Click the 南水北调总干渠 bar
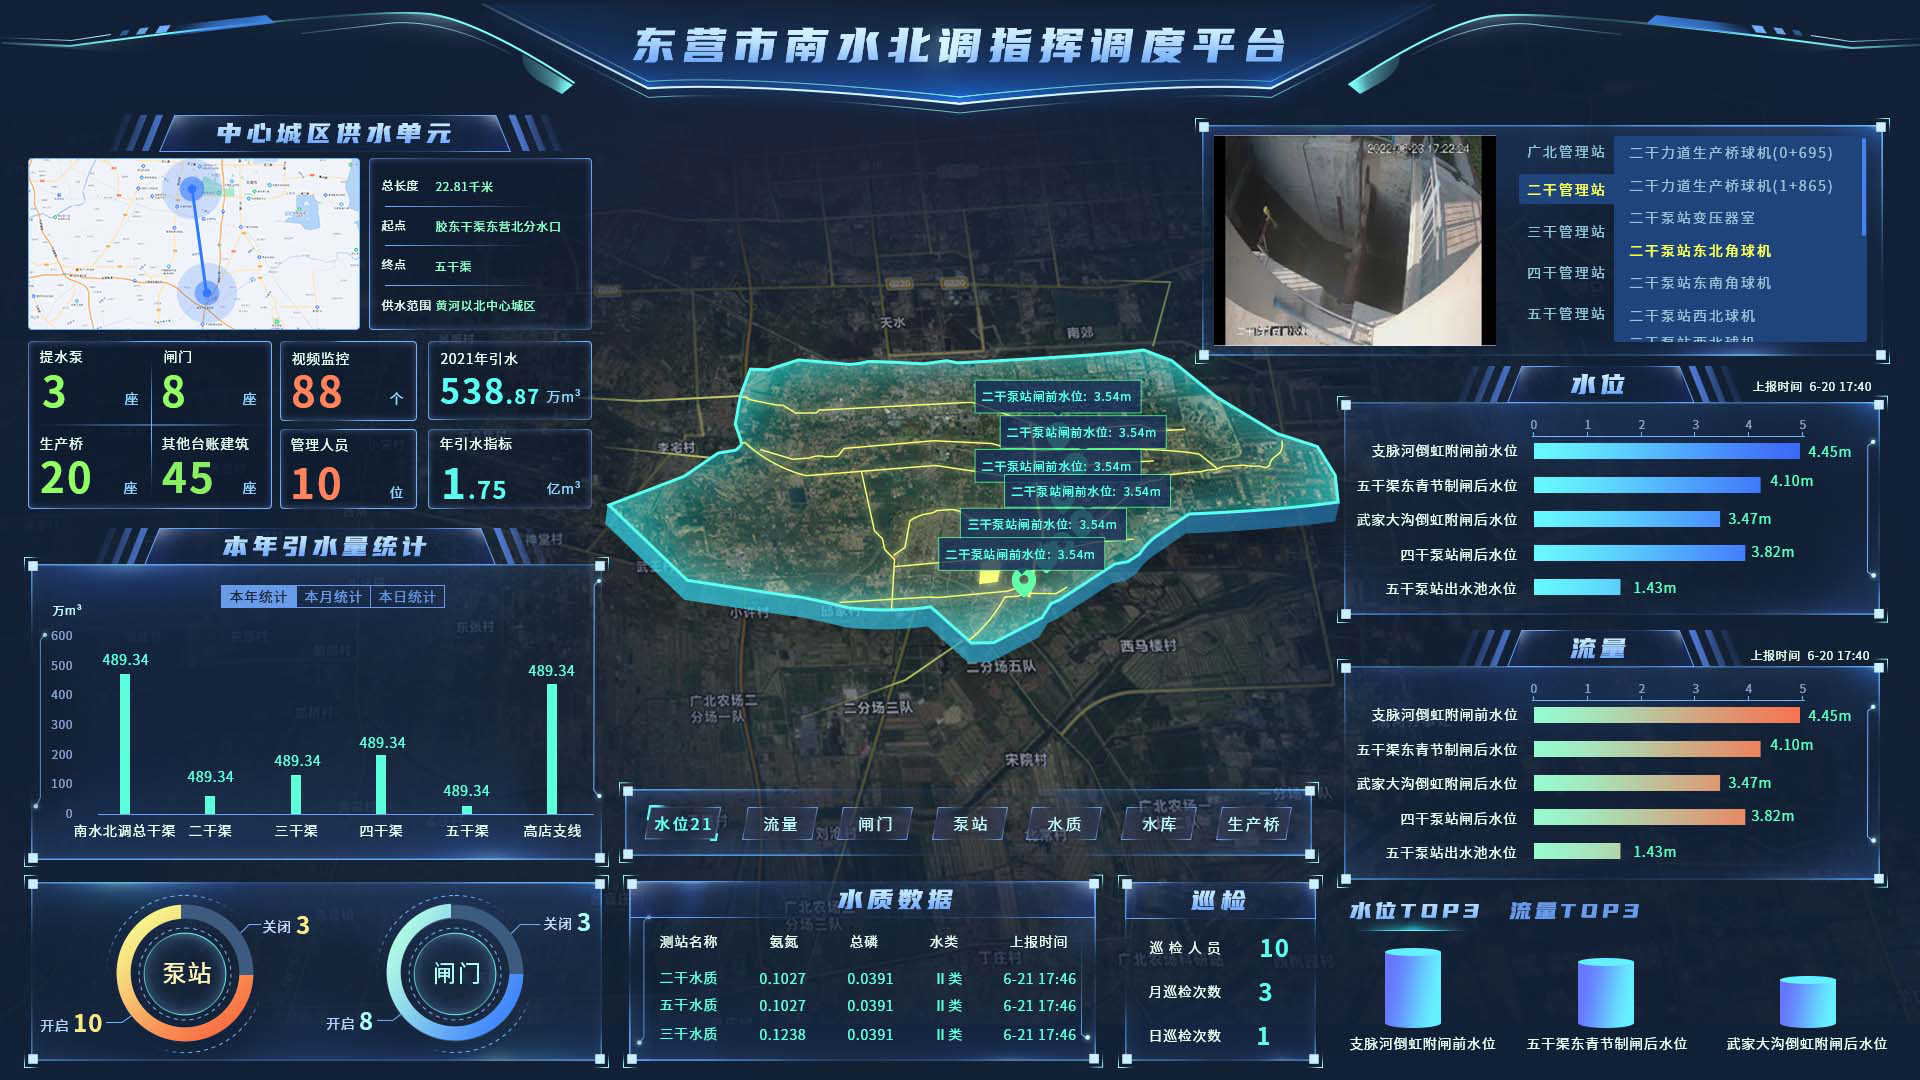Viewport: 1920px width, 1080px height. [x=125, y=744]
